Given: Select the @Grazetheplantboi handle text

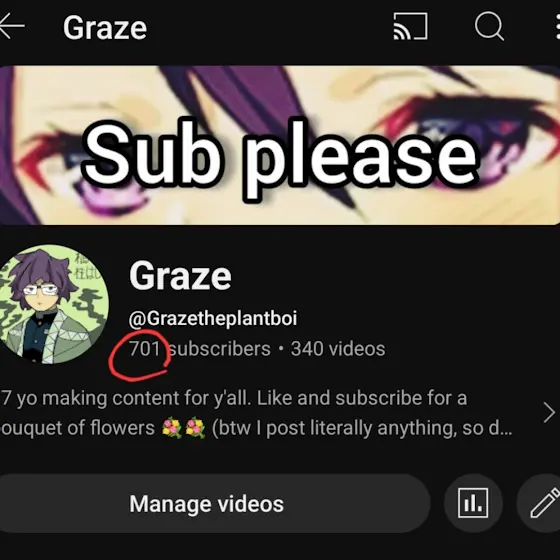Looking at the screenshot, I should (213, 318).
